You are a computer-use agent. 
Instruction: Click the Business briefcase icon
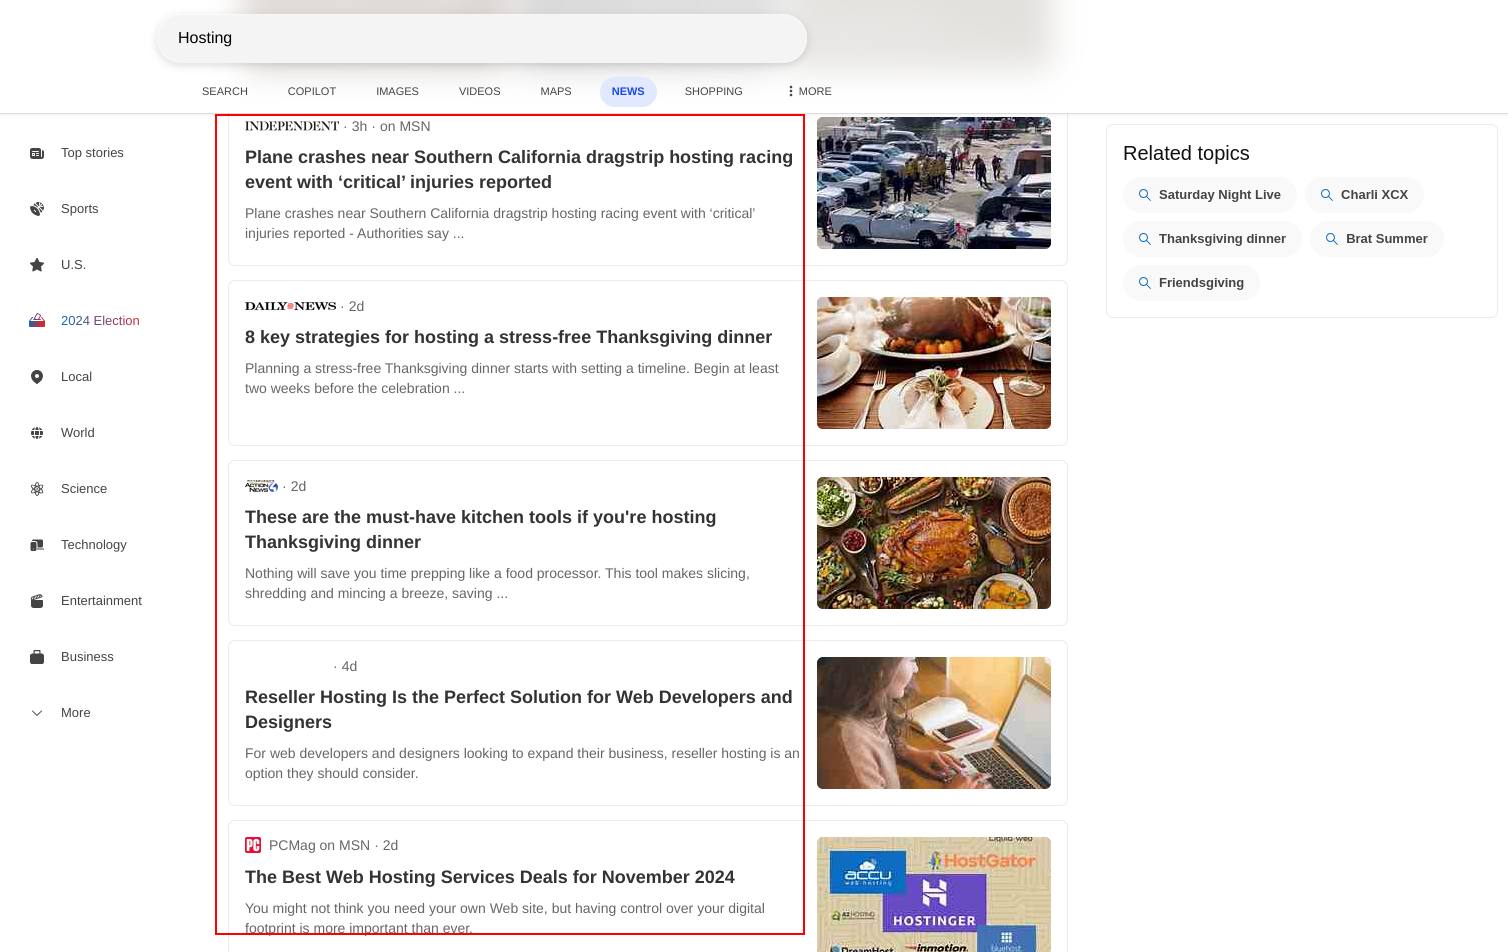(x=37, y=657)
